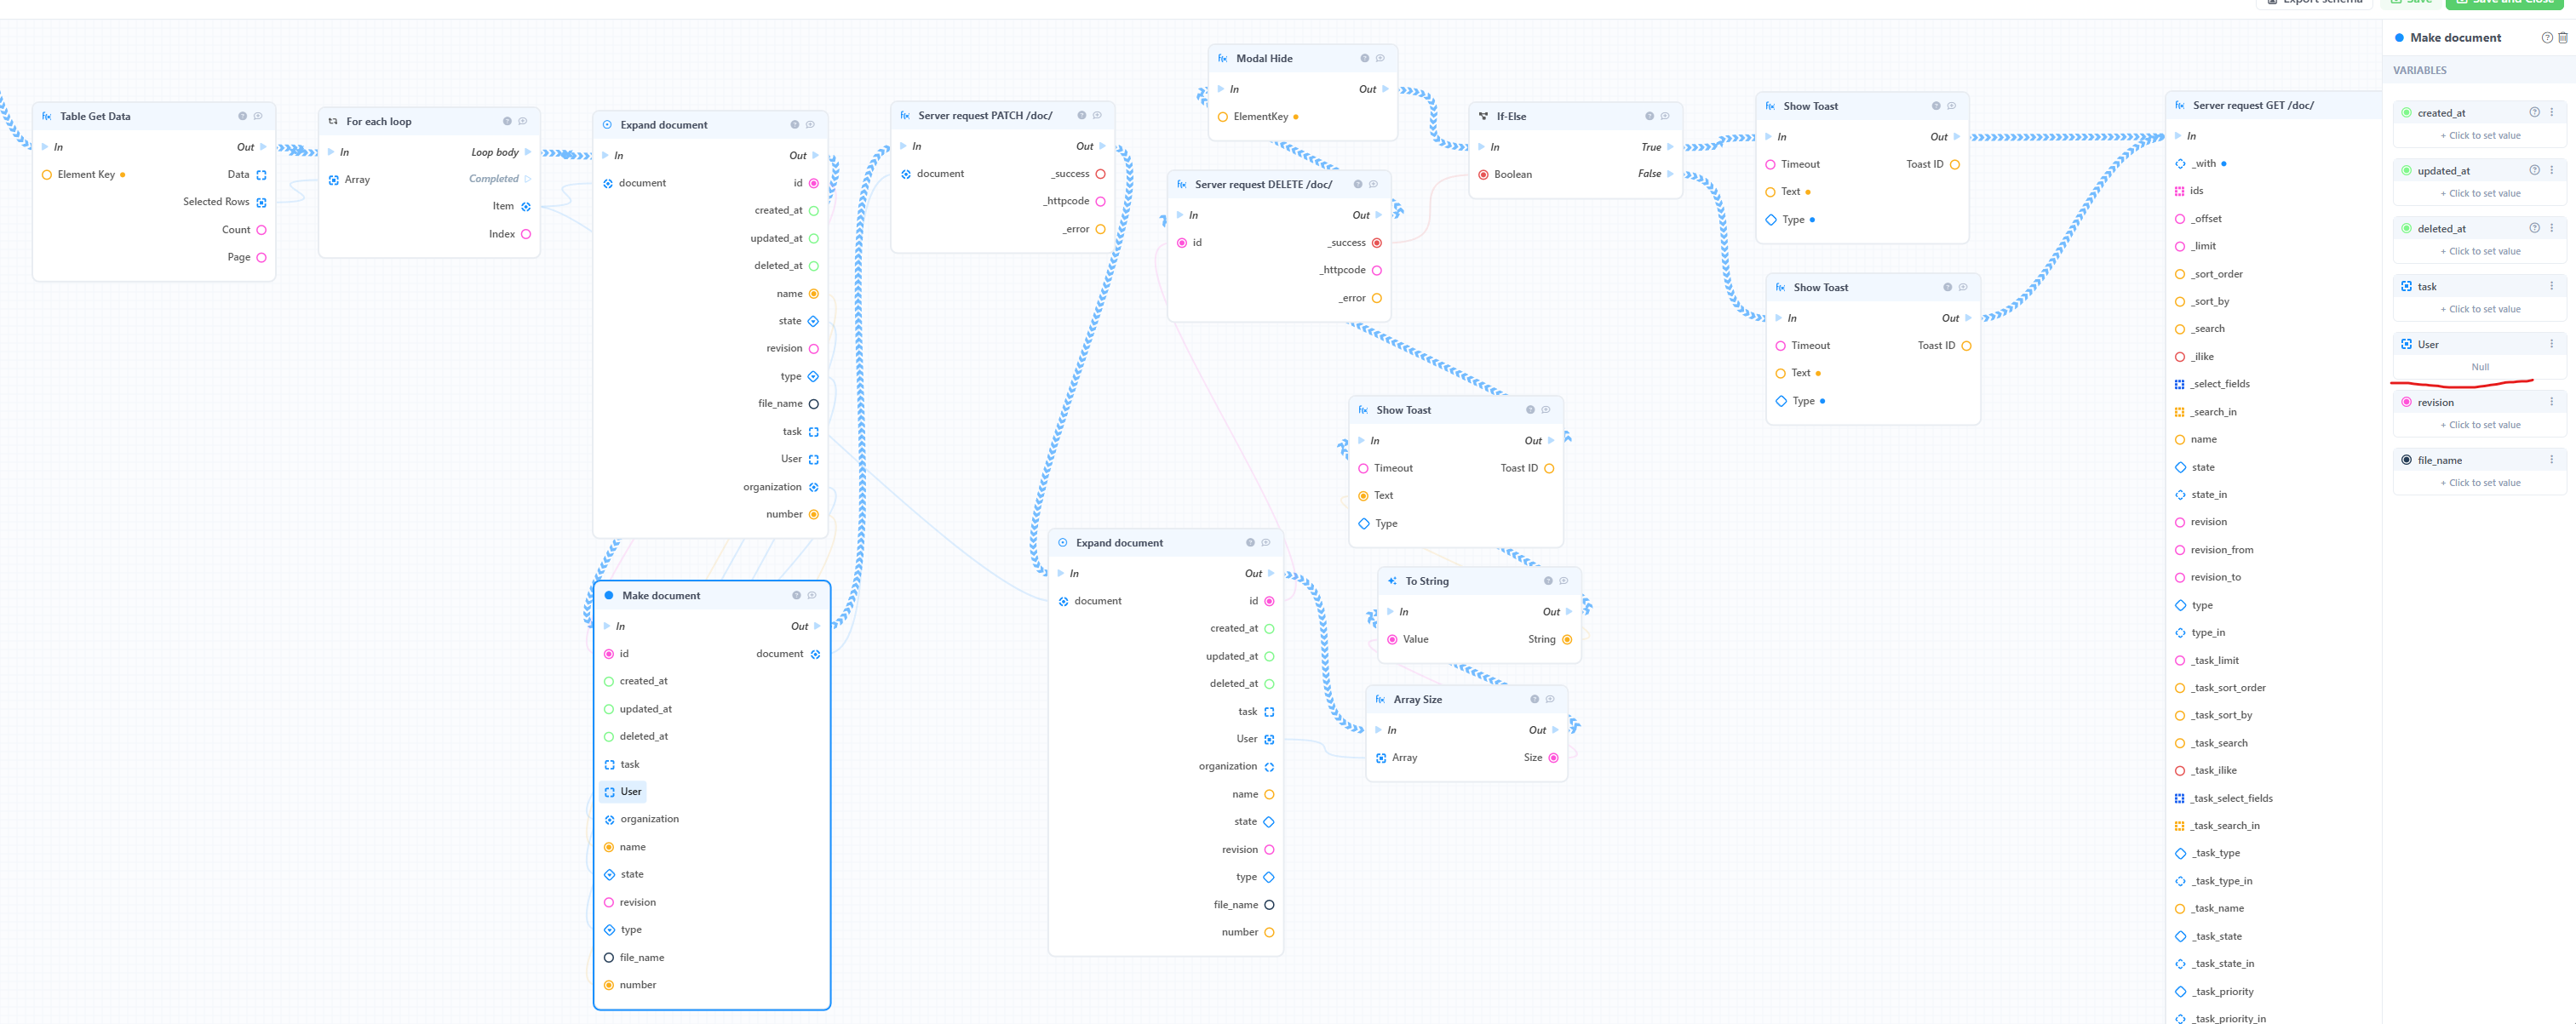The width and height of the screenshot is (2576, 1024).
Task: Add comment on Modal Hide node
Action: 1380,58
